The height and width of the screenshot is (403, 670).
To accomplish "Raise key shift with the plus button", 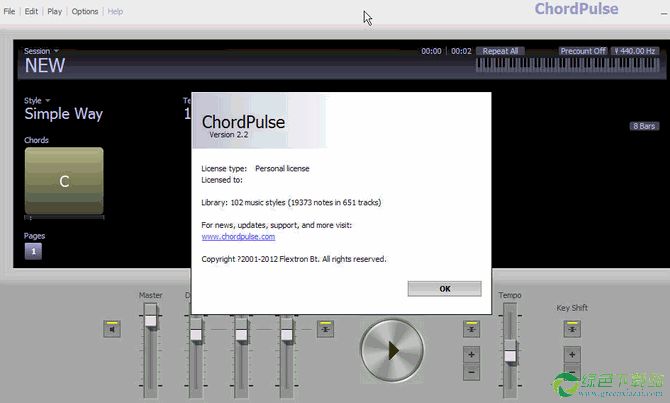I will coord(572,354).
